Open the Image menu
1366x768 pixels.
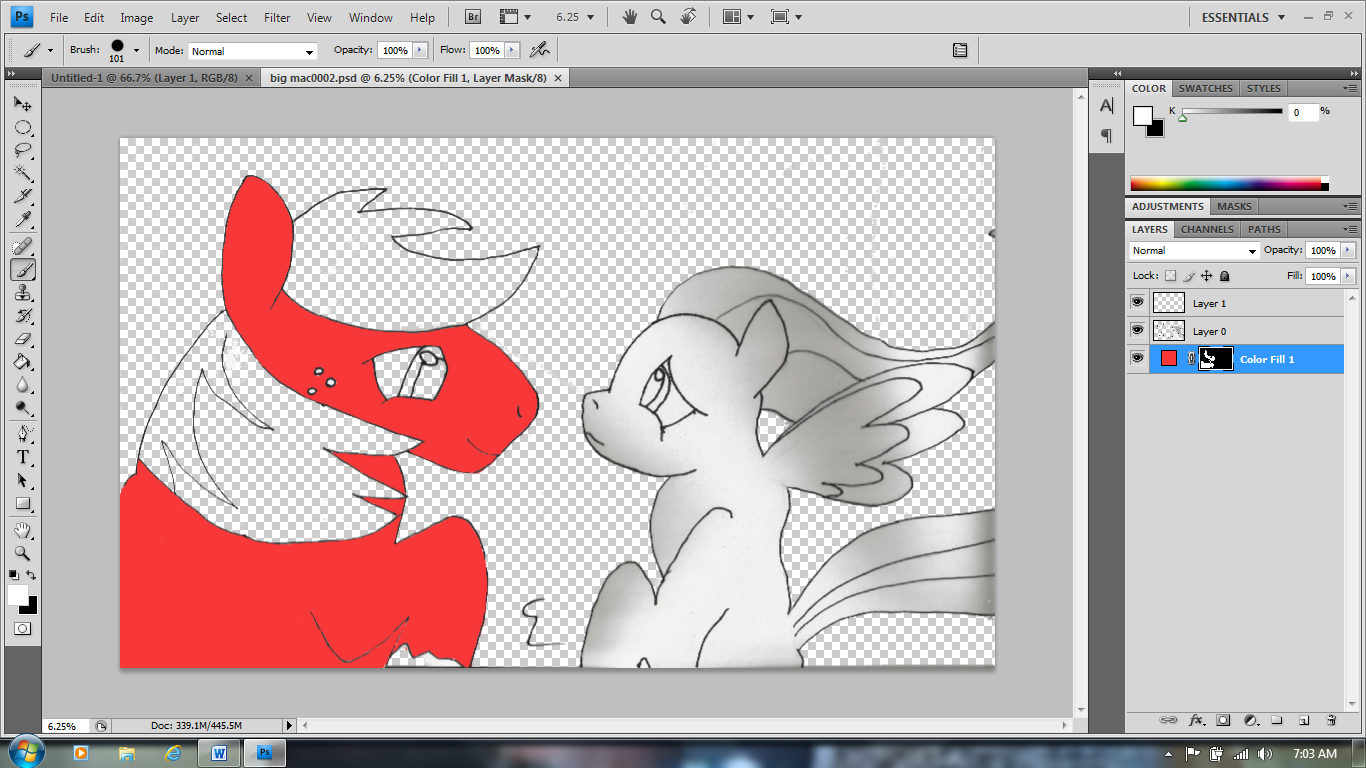pos(137,18)
